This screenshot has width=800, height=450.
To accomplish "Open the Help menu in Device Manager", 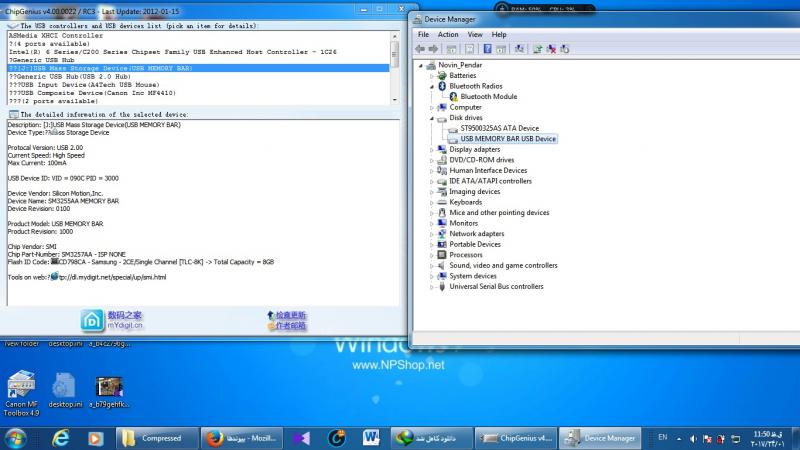I will point(499,34).
